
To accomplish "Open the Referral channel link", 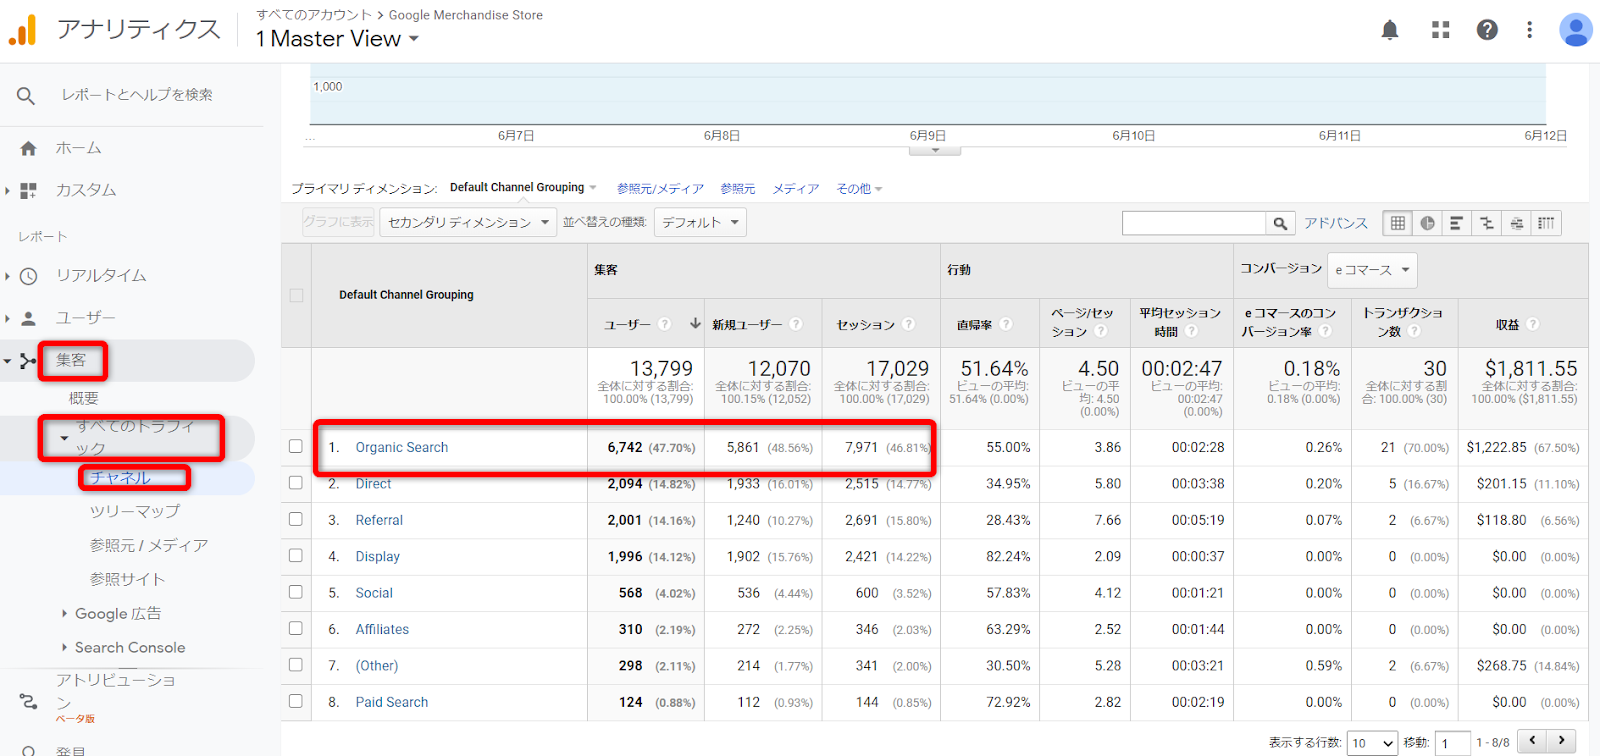I will click(379, 520).
